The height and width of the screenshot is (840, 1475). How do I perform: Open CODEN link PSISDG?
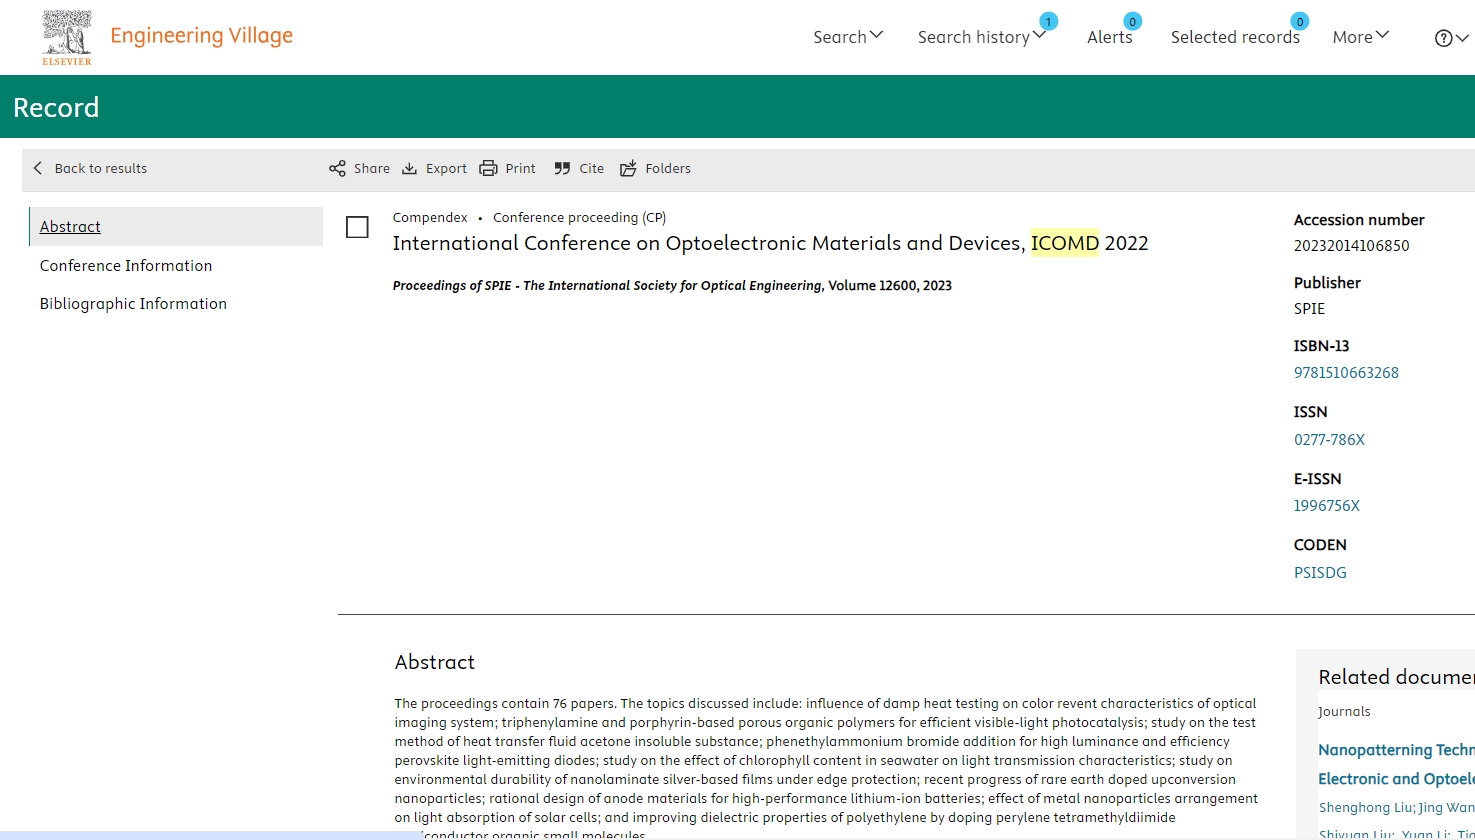pos(1320,572)
